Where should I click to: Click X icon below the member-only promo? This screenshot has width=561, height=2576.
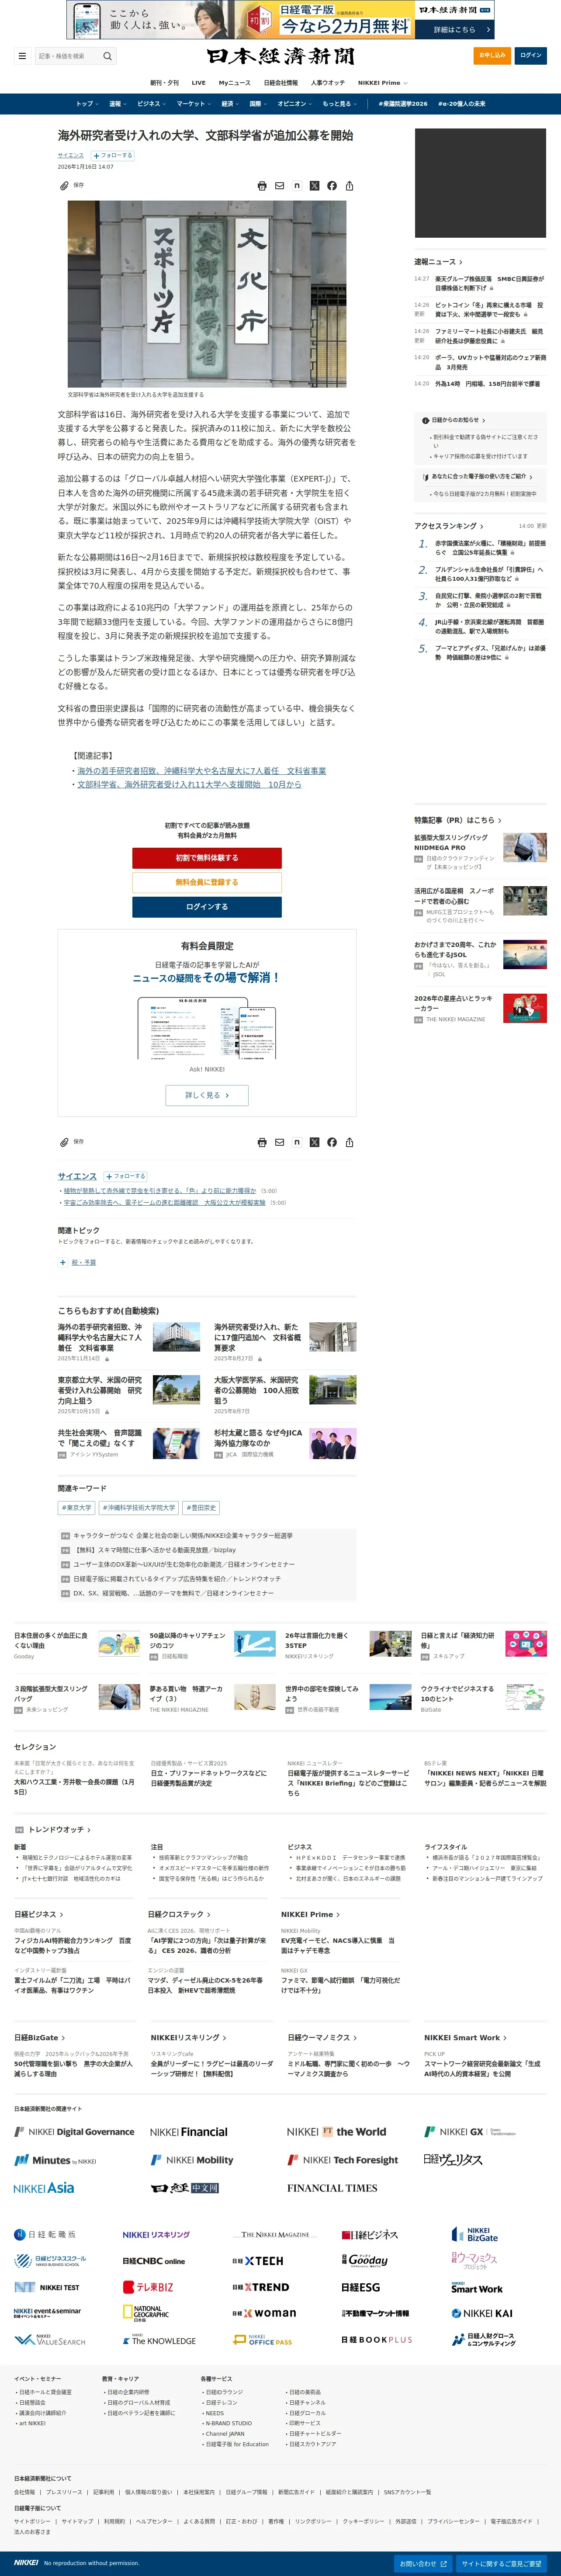314,1142
